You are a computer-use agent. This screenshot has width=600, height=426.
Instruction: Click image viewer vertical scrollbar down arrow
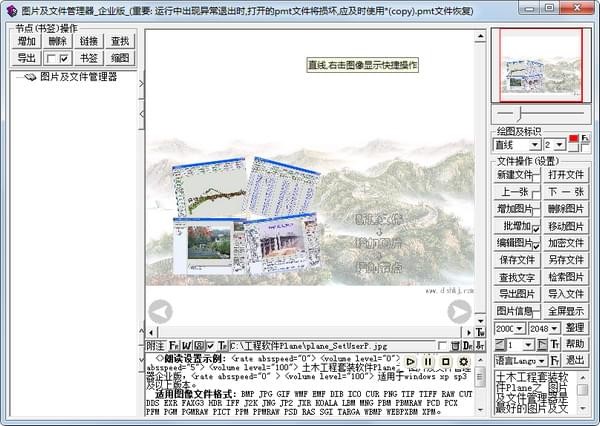pos(480,320)
